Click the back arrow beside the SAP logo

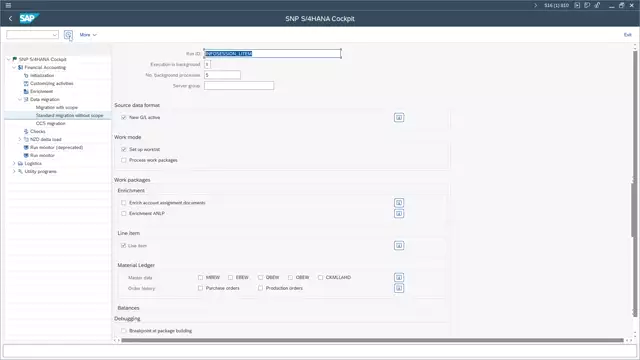point(10,18)
